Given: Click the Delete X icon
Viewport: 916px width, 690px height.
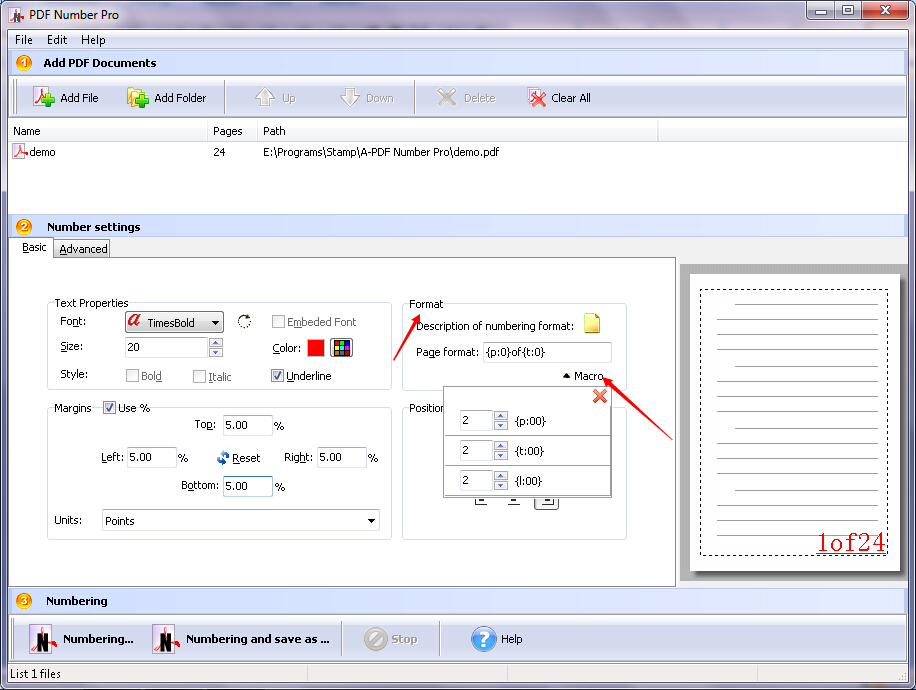Looking at the screenshot, I should (x=446, y=98).
